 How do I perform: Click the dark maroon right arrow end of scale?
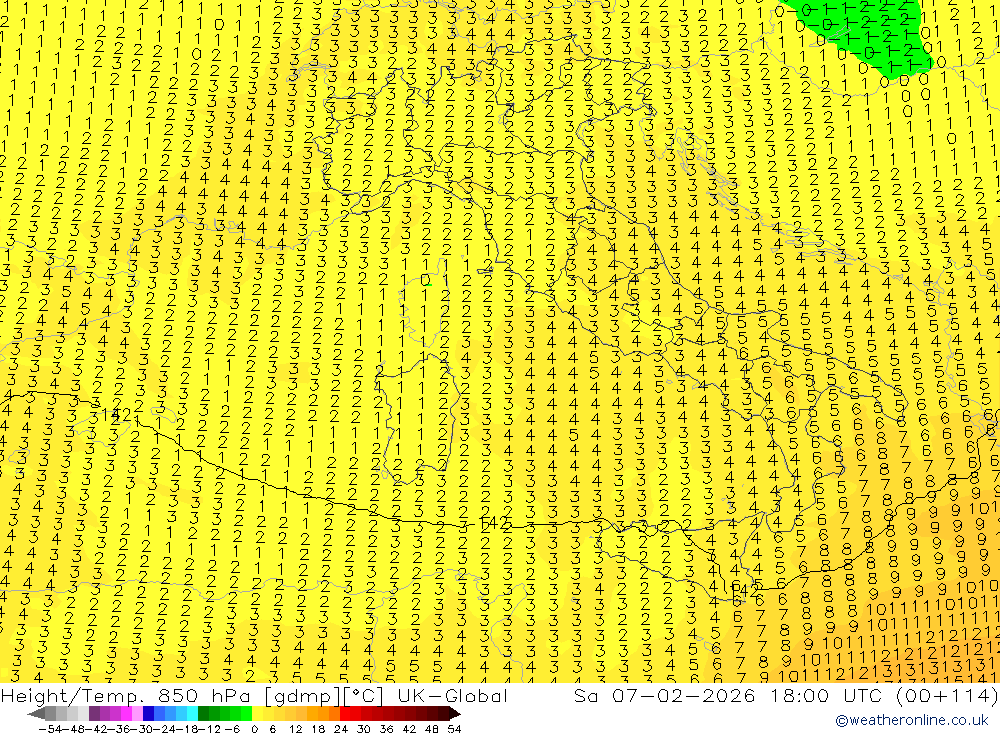[454, 713]
